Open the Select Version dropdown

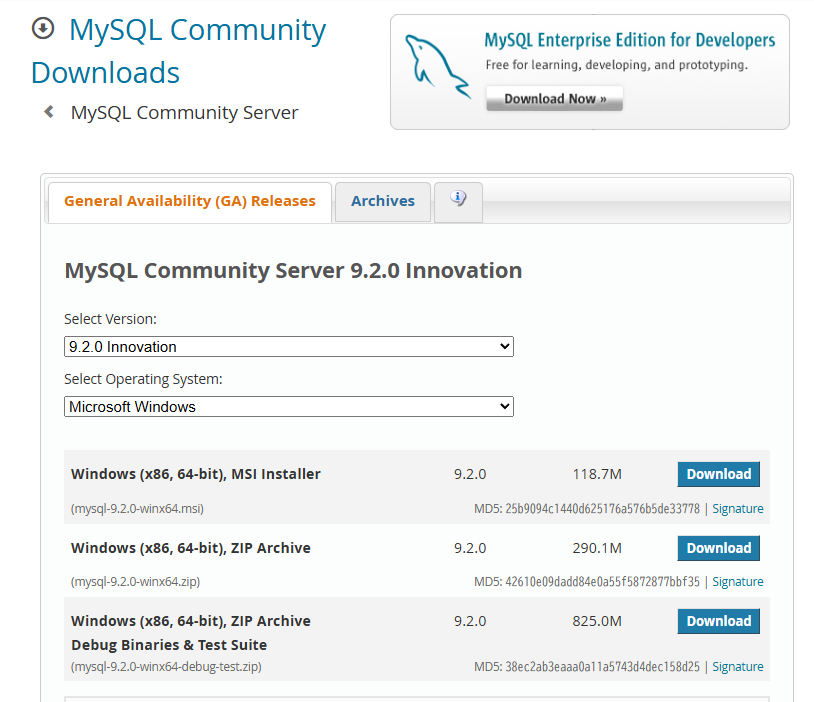[288, 346]
